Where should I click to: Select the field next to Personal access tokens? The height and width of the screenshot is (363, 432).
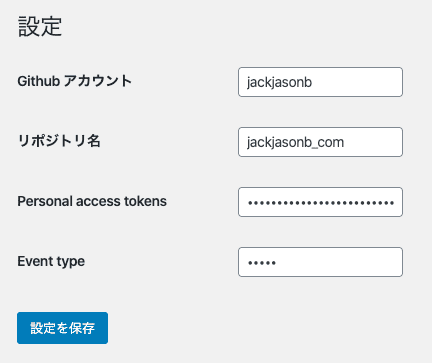coord(320,202)
